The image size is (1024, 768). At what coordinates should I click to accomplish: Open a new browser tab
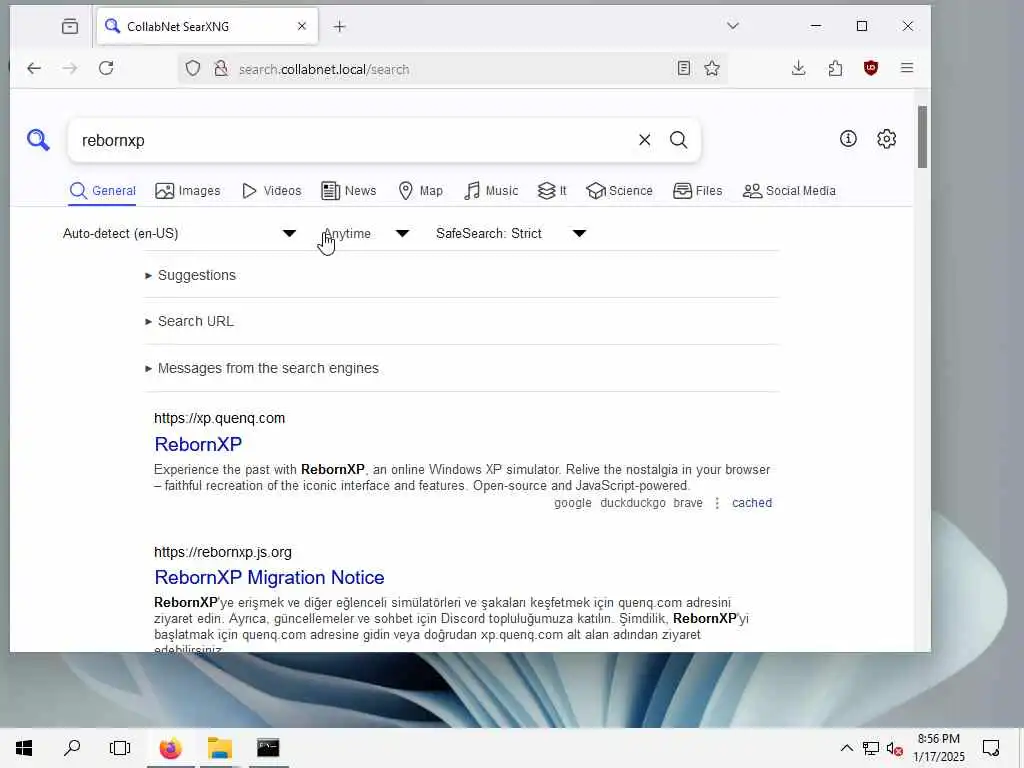[x=339, y=26]
